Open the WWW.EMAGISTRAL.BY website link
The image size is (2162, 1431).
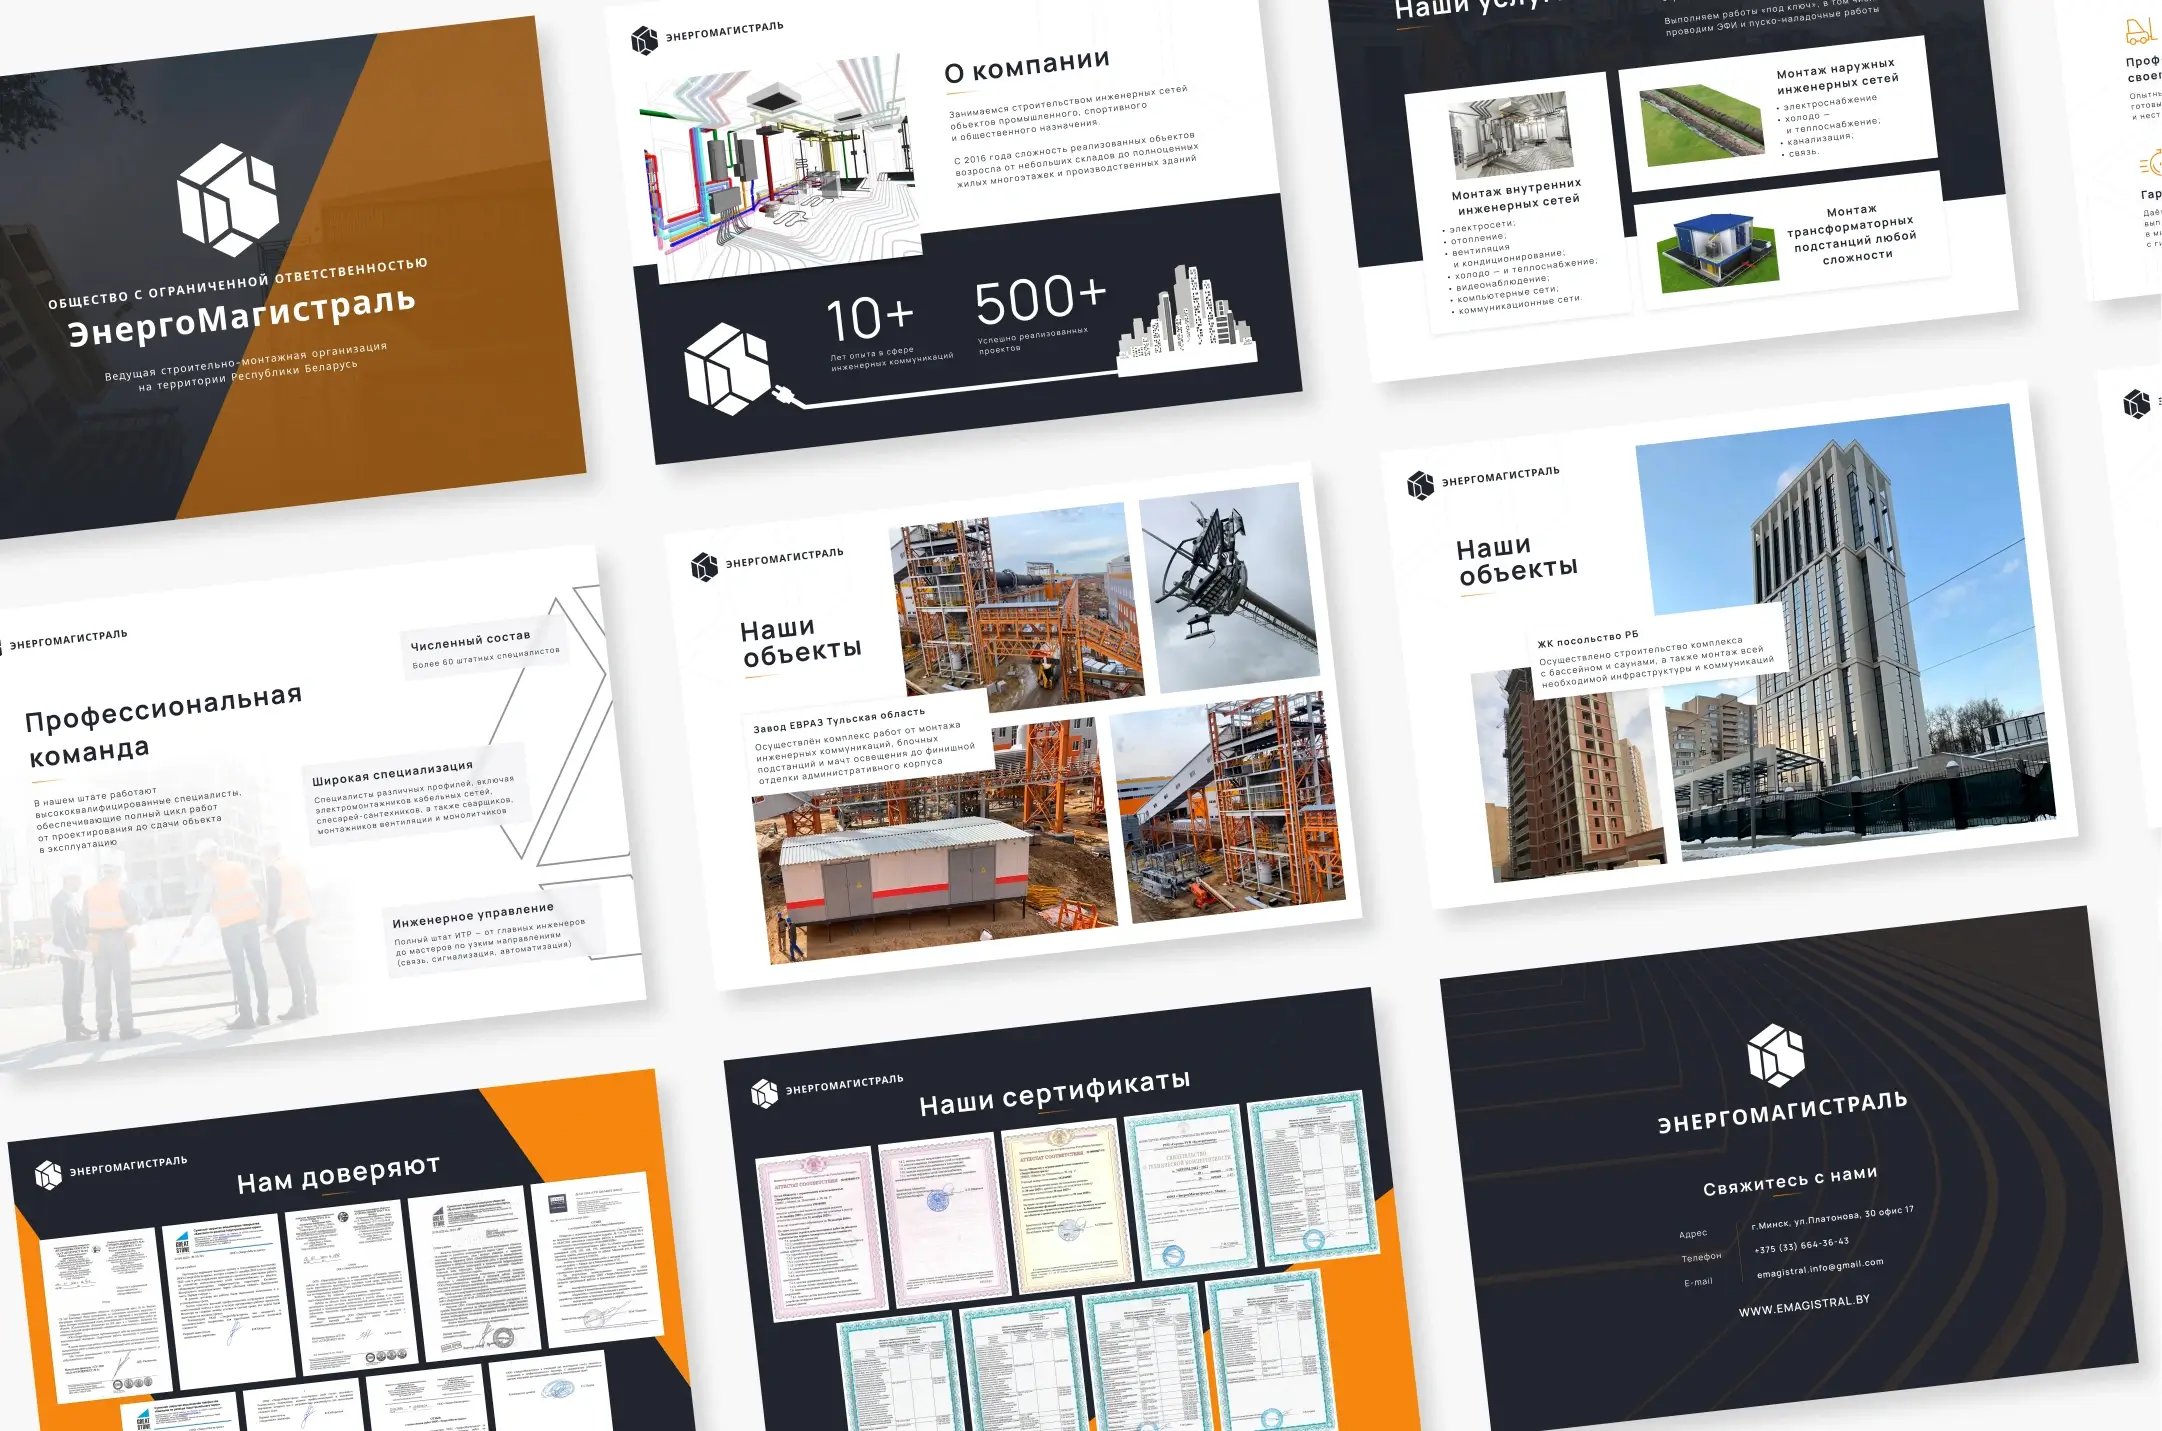[x=1803, y=1305]
